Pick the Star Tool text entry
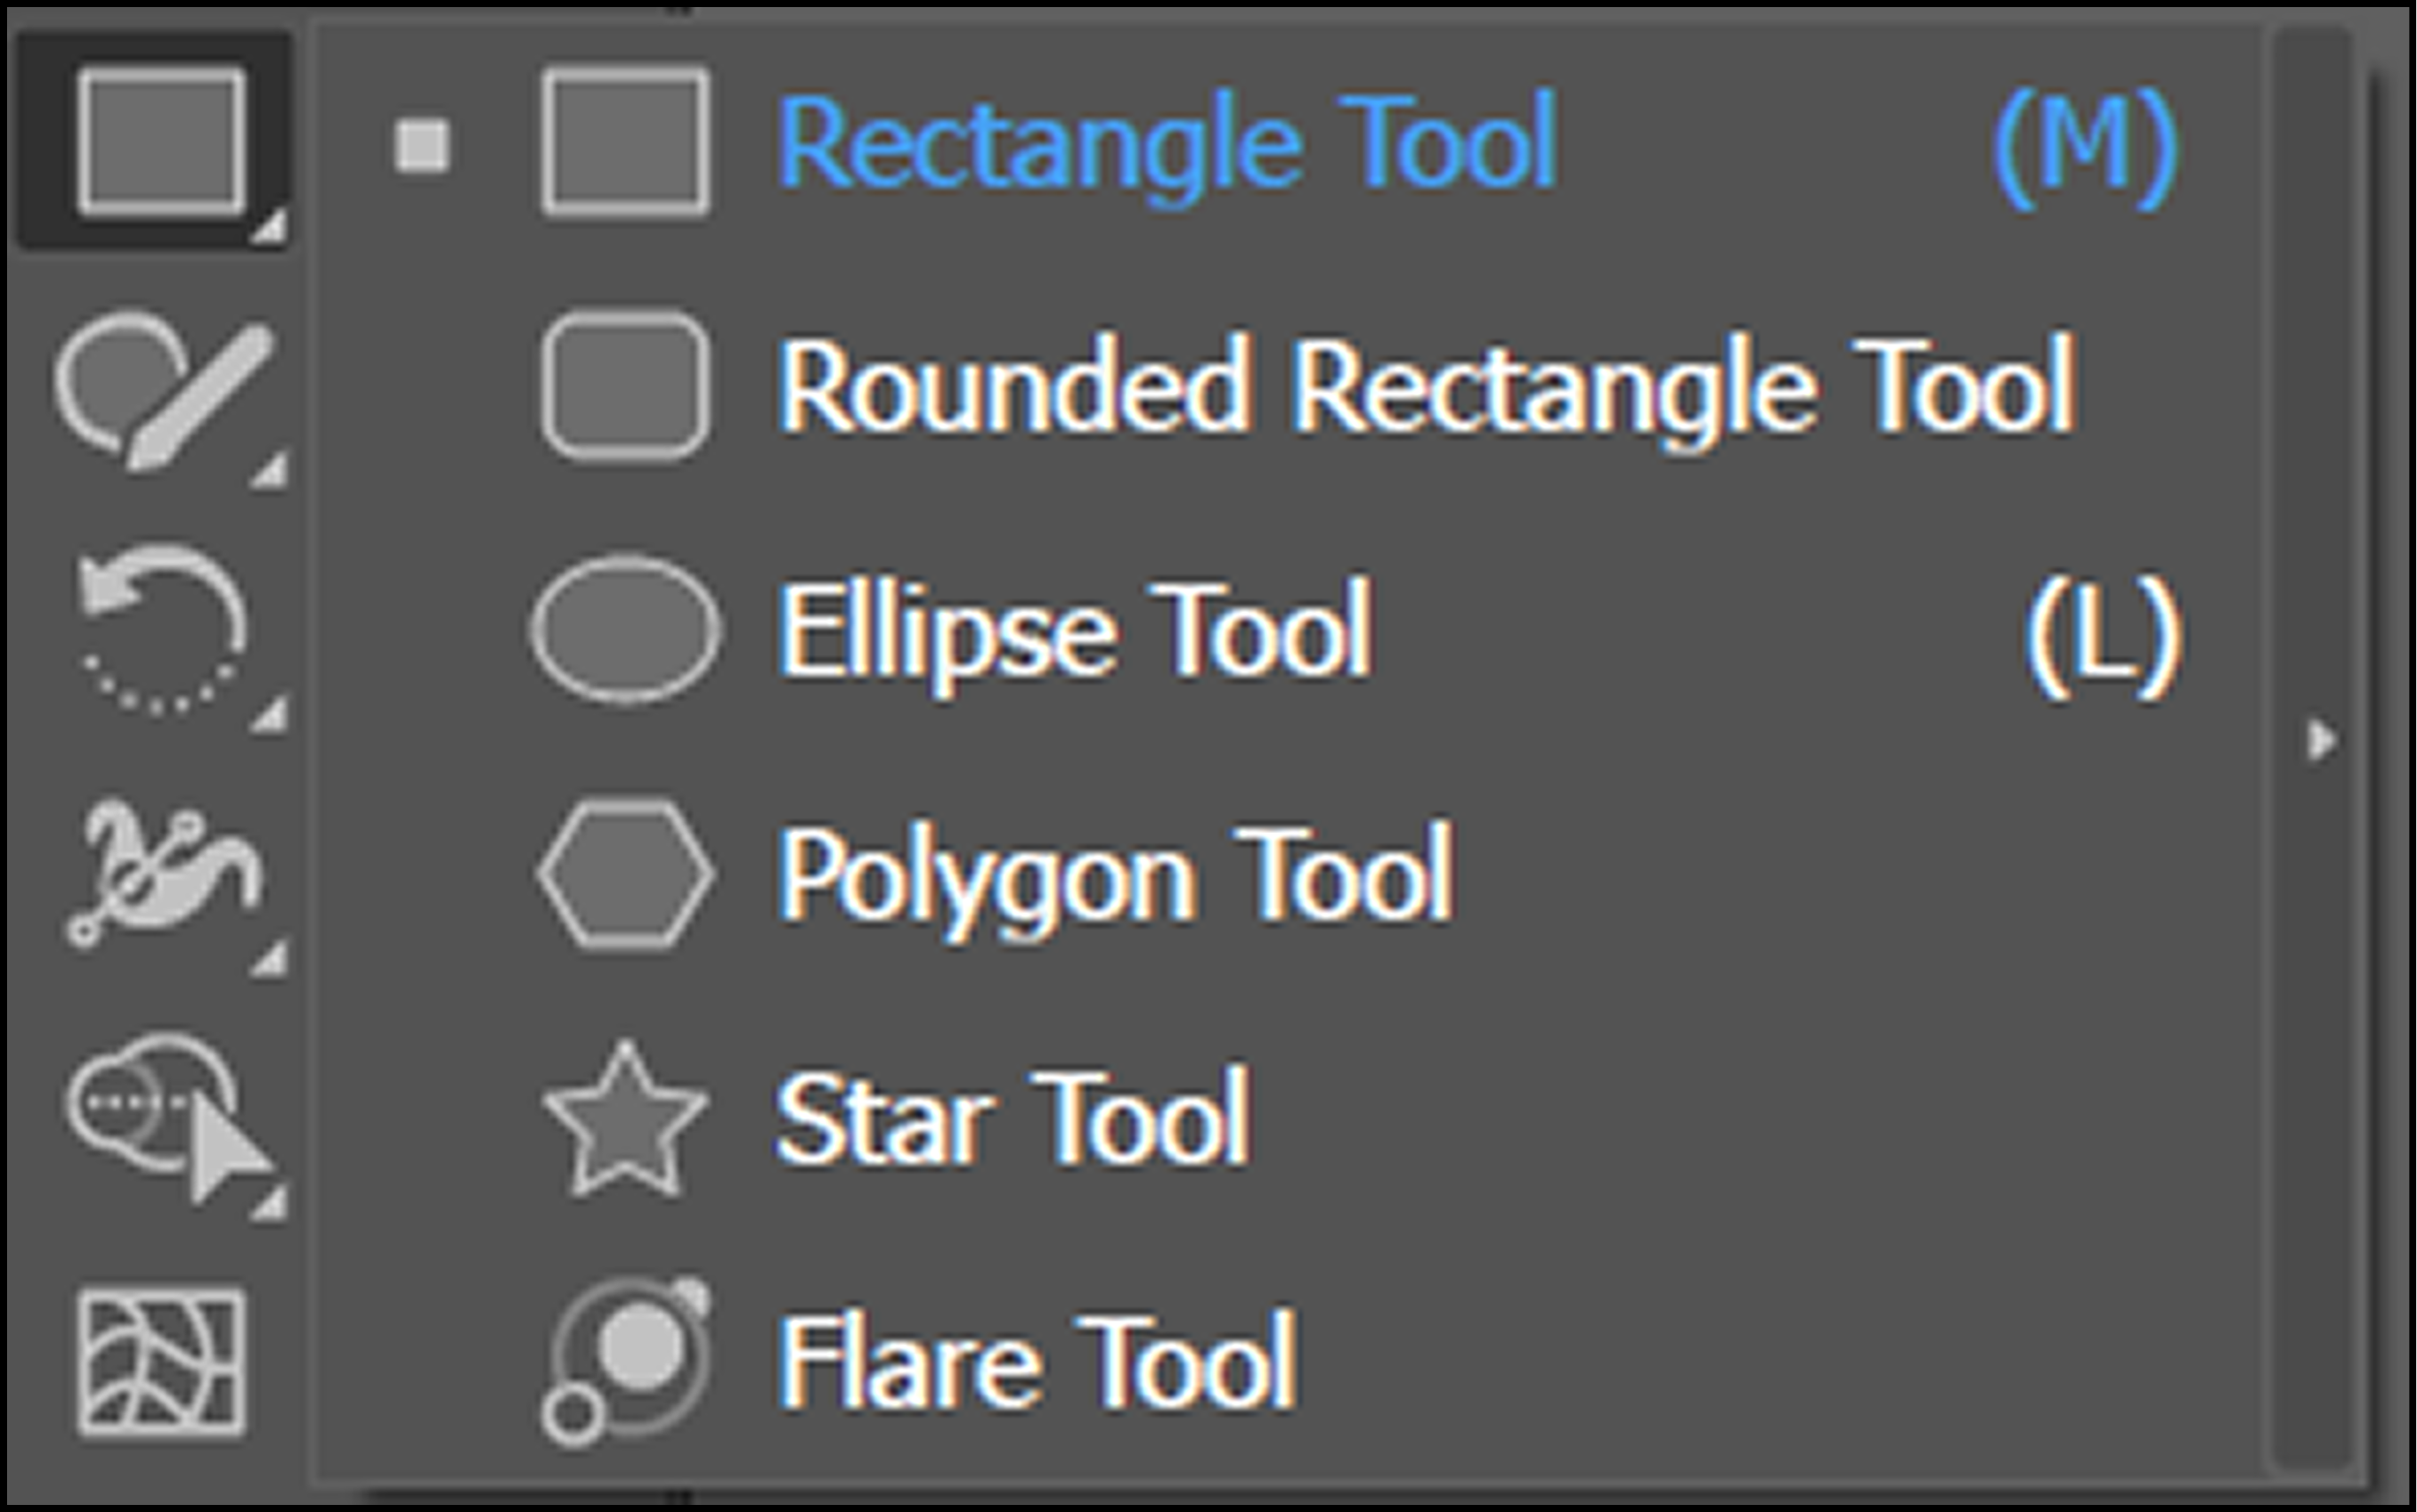Viewport: 2417px width, 1512px height. 1012,1118
